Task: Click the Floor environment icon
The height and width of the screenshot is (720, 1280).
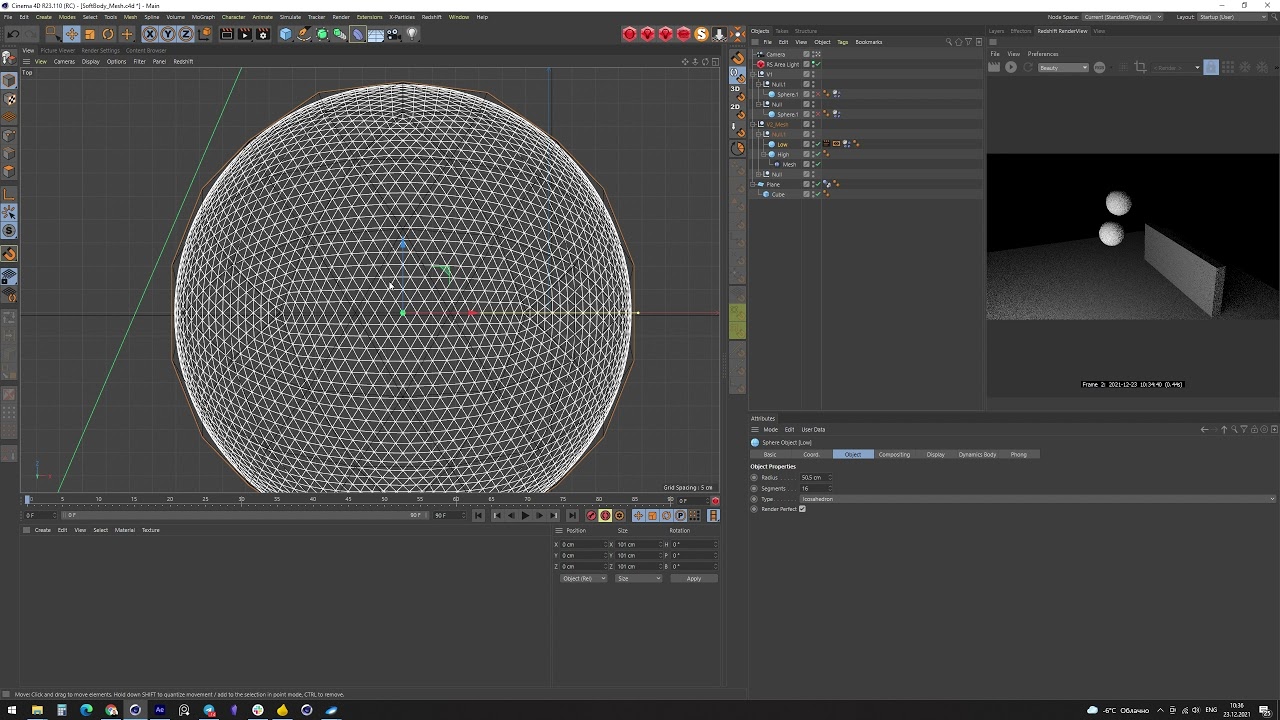Action: pyautogui.click(x=376, y=34)
